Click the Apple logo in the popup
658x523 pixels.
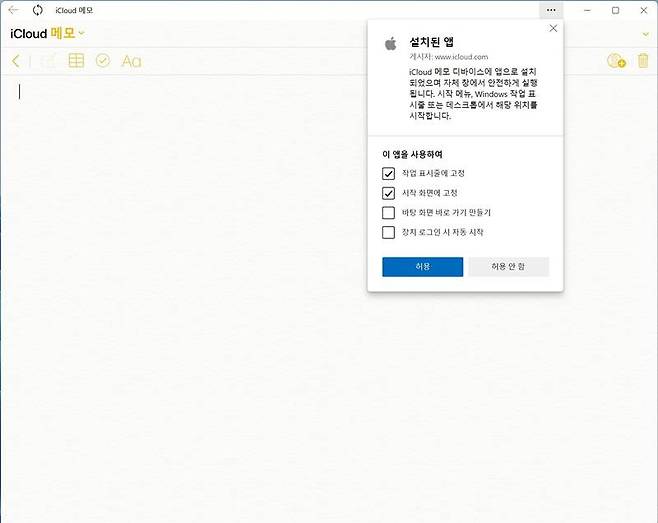click(x=391, y=44)
